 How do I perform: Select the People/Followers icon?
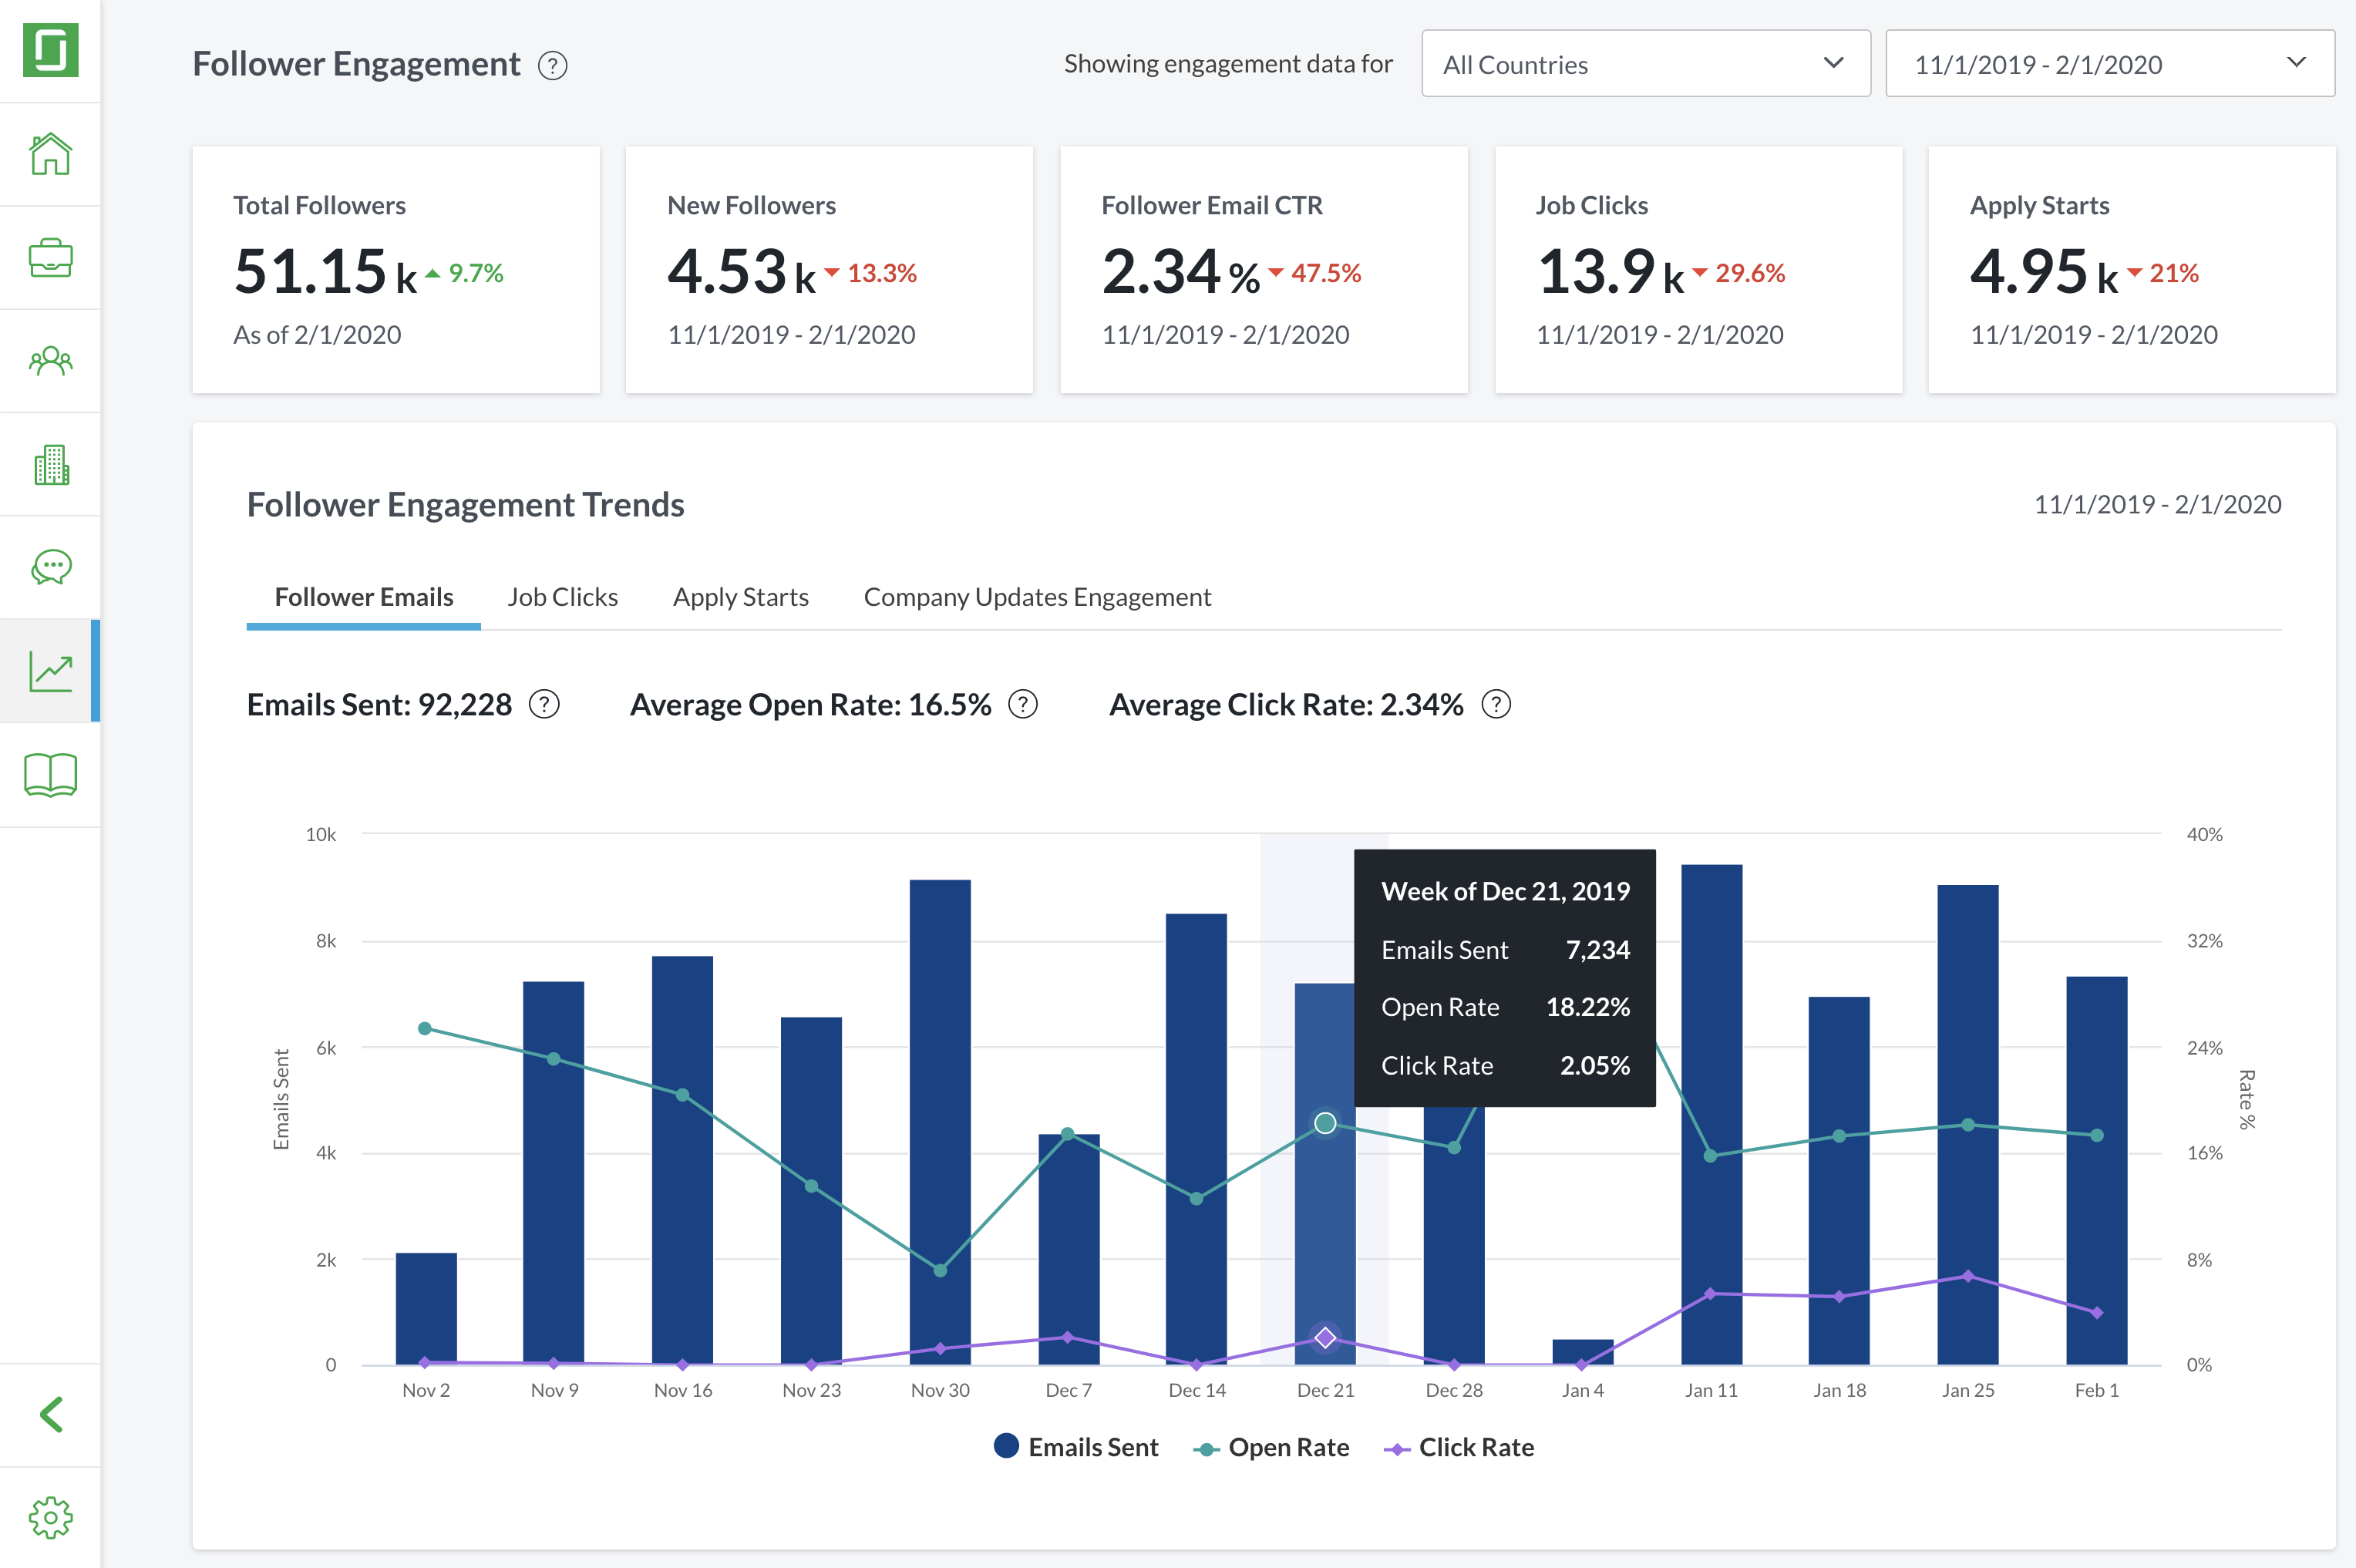tap(49, 361)
